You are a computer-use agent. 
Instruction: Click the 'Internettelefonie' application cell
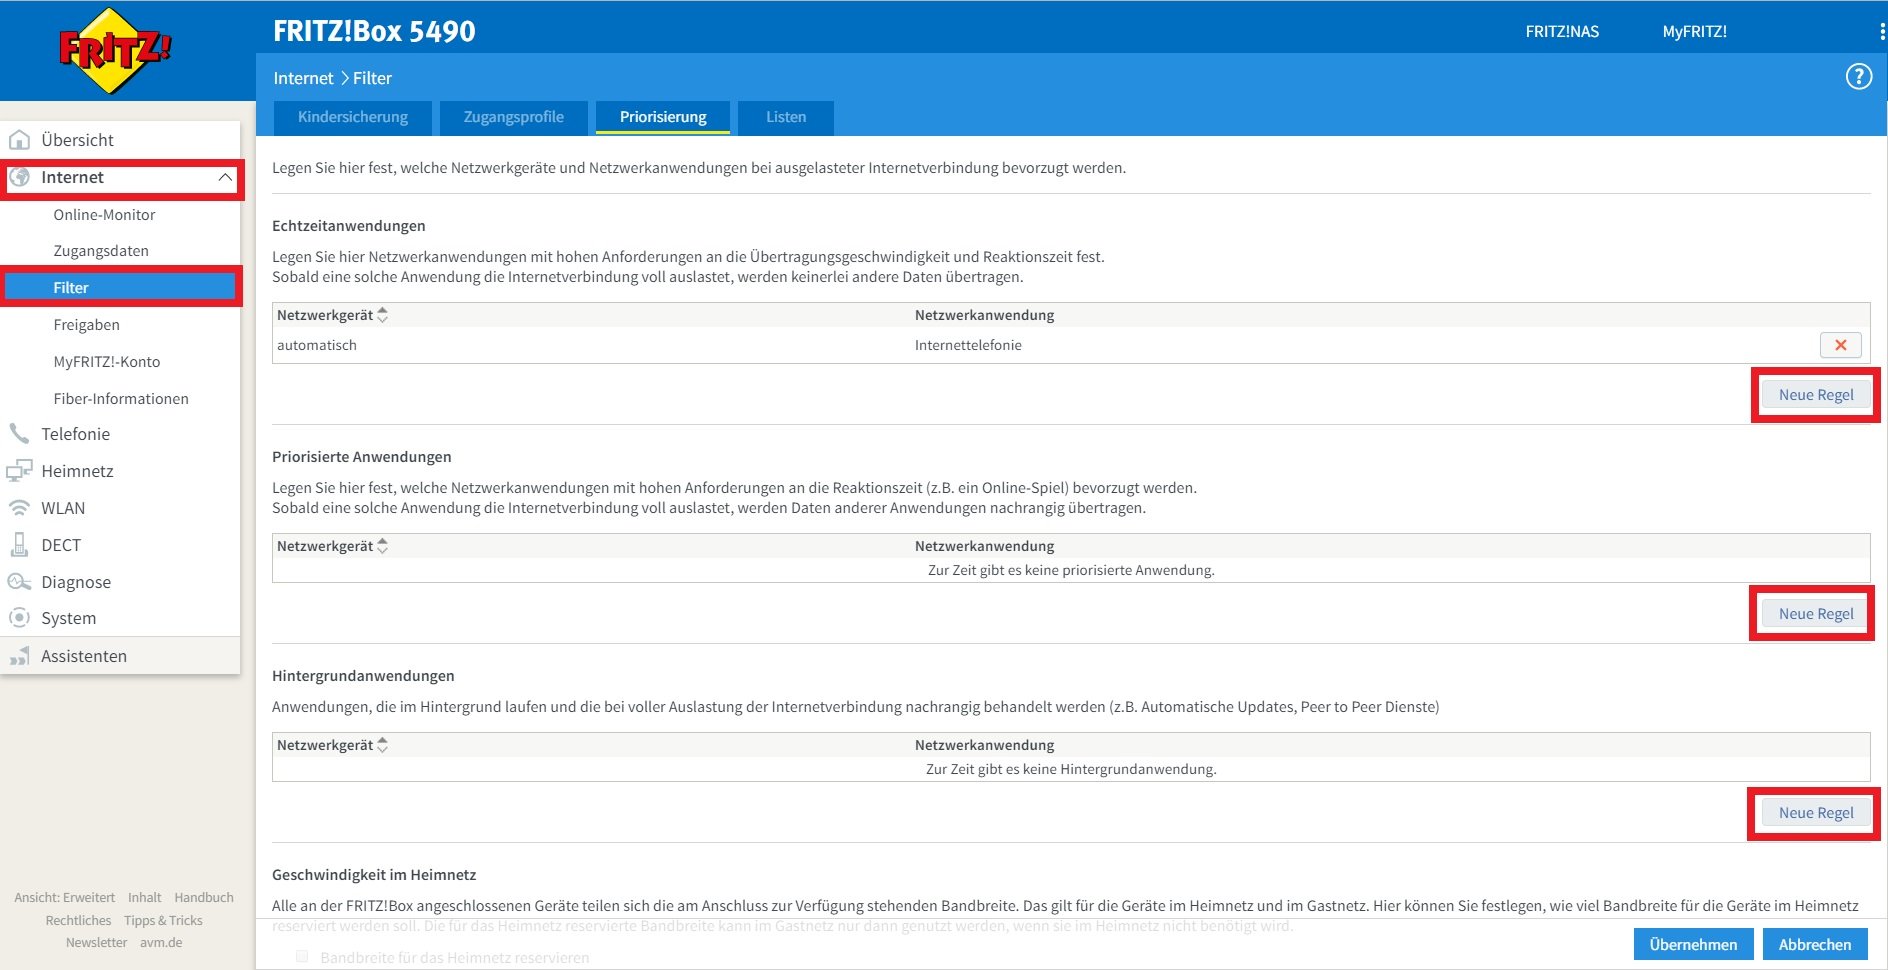(968, 345)
